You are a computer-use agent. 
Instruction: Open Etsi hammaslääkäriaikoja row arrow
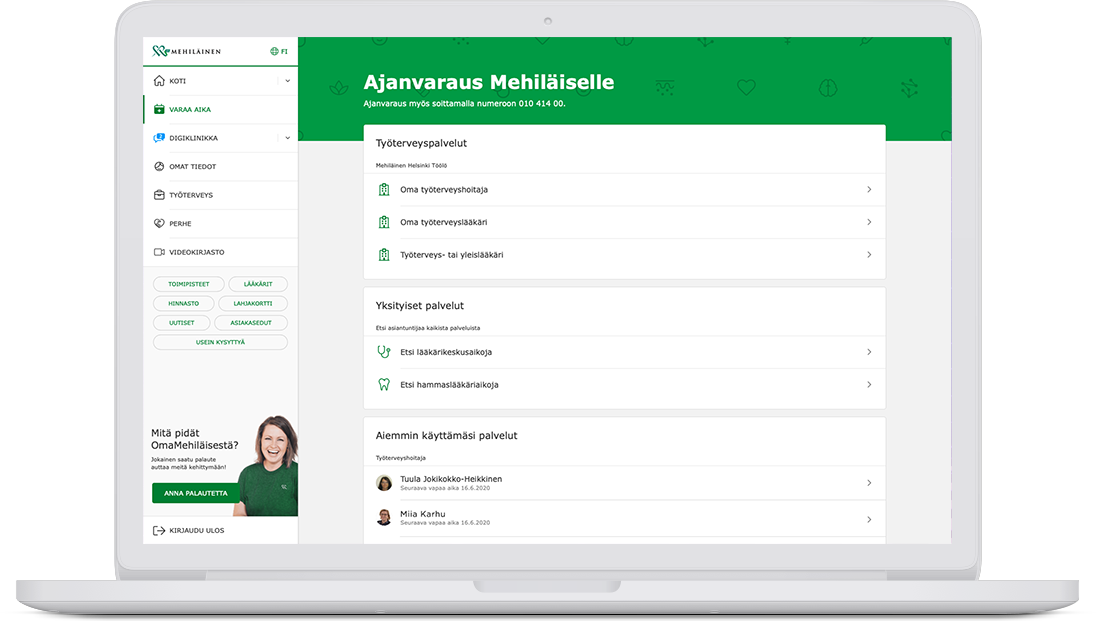point(869,385)
